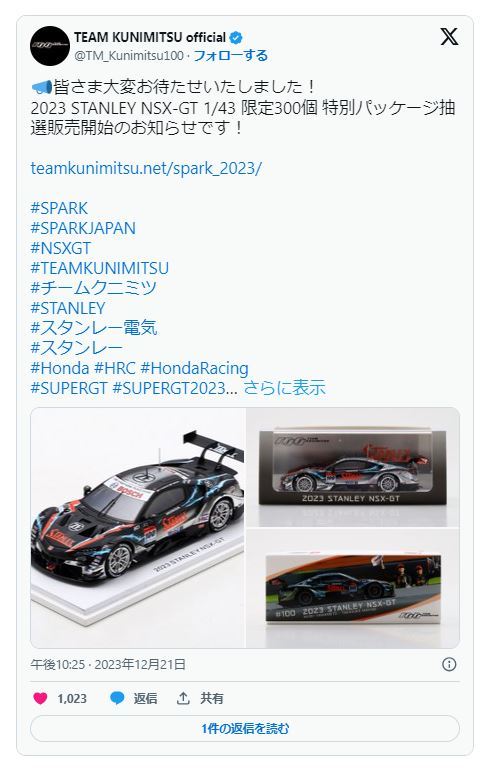Open the #SPARKJAPAN hashtag

[83, 228]
